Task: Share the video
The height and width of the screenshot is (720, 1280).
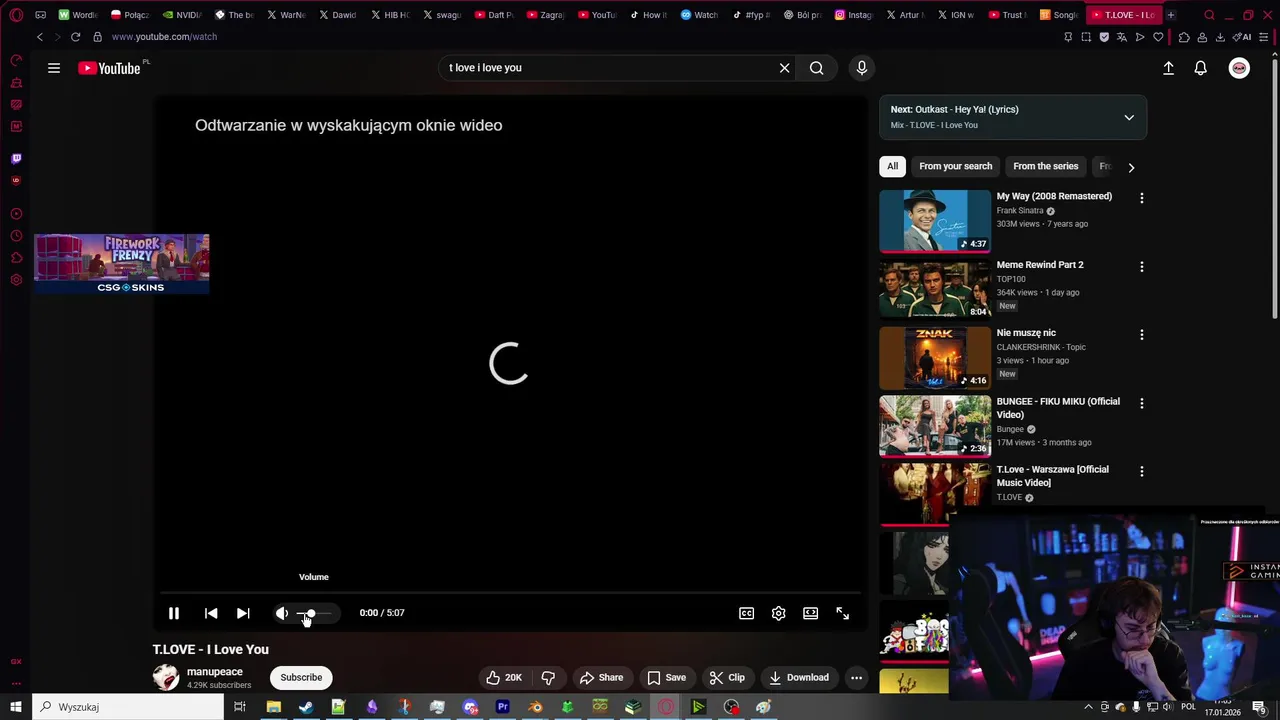Action: (x=601, y=677)
